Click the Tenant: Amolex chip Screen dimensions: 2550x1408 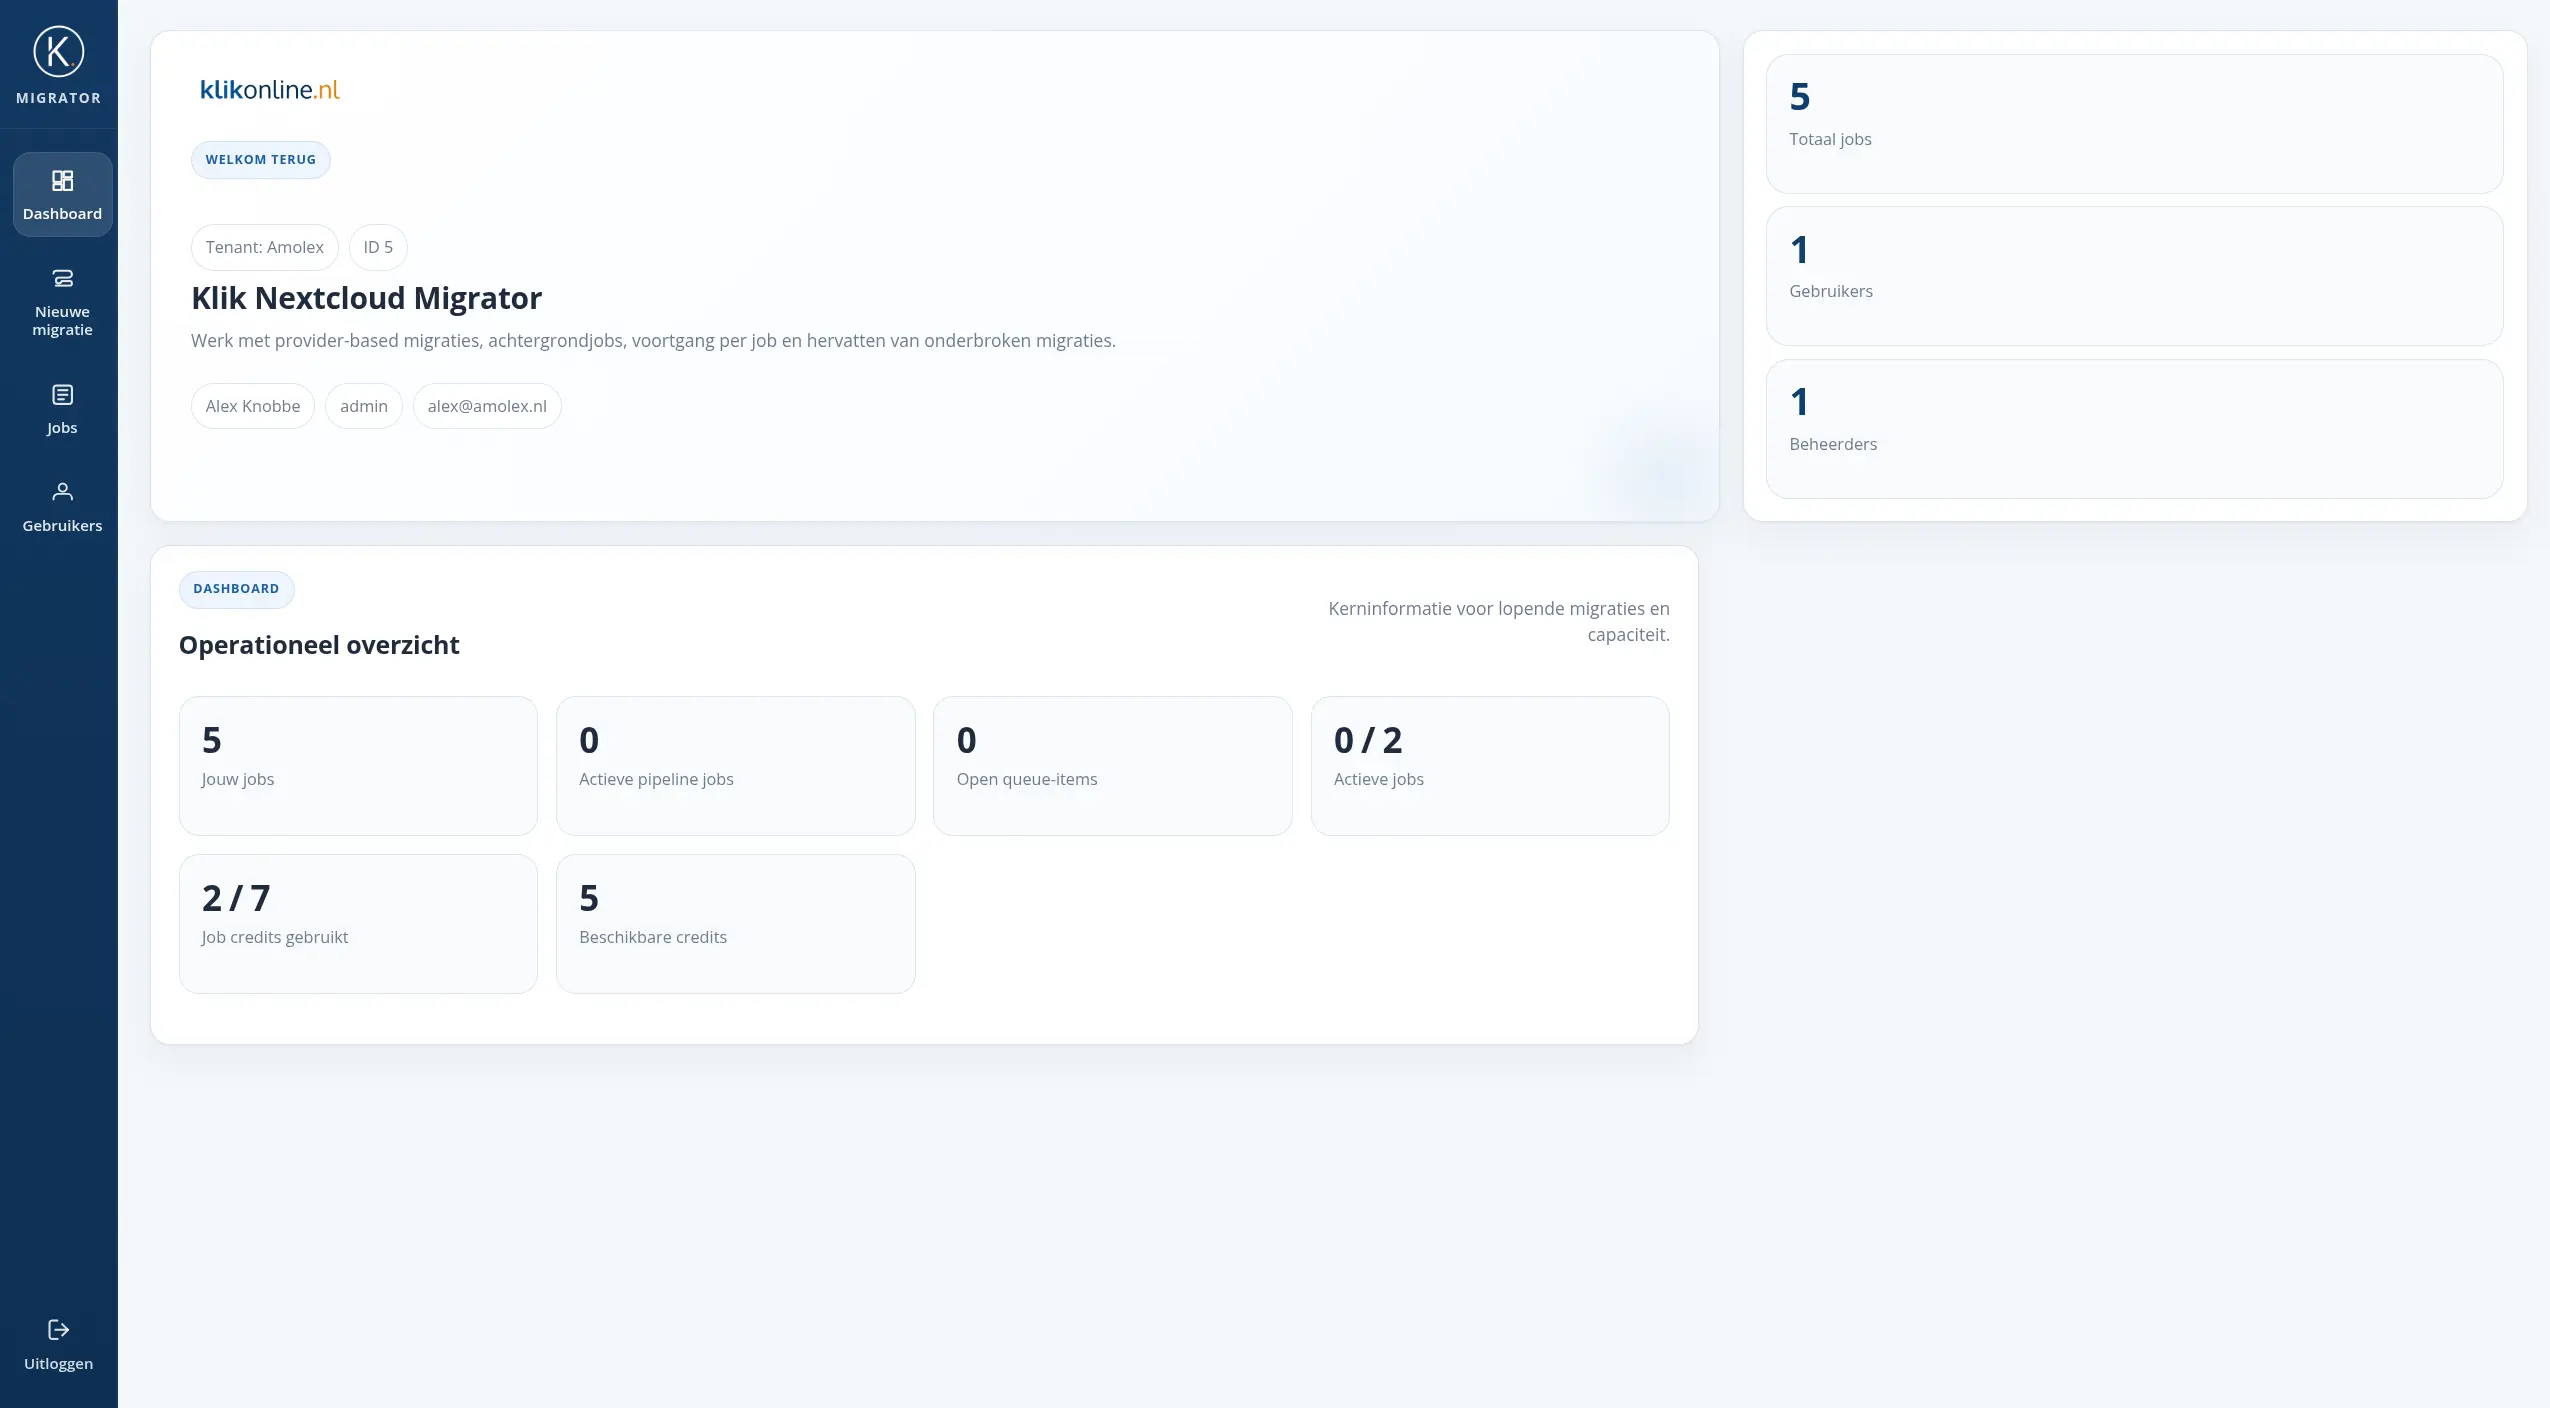264,247
